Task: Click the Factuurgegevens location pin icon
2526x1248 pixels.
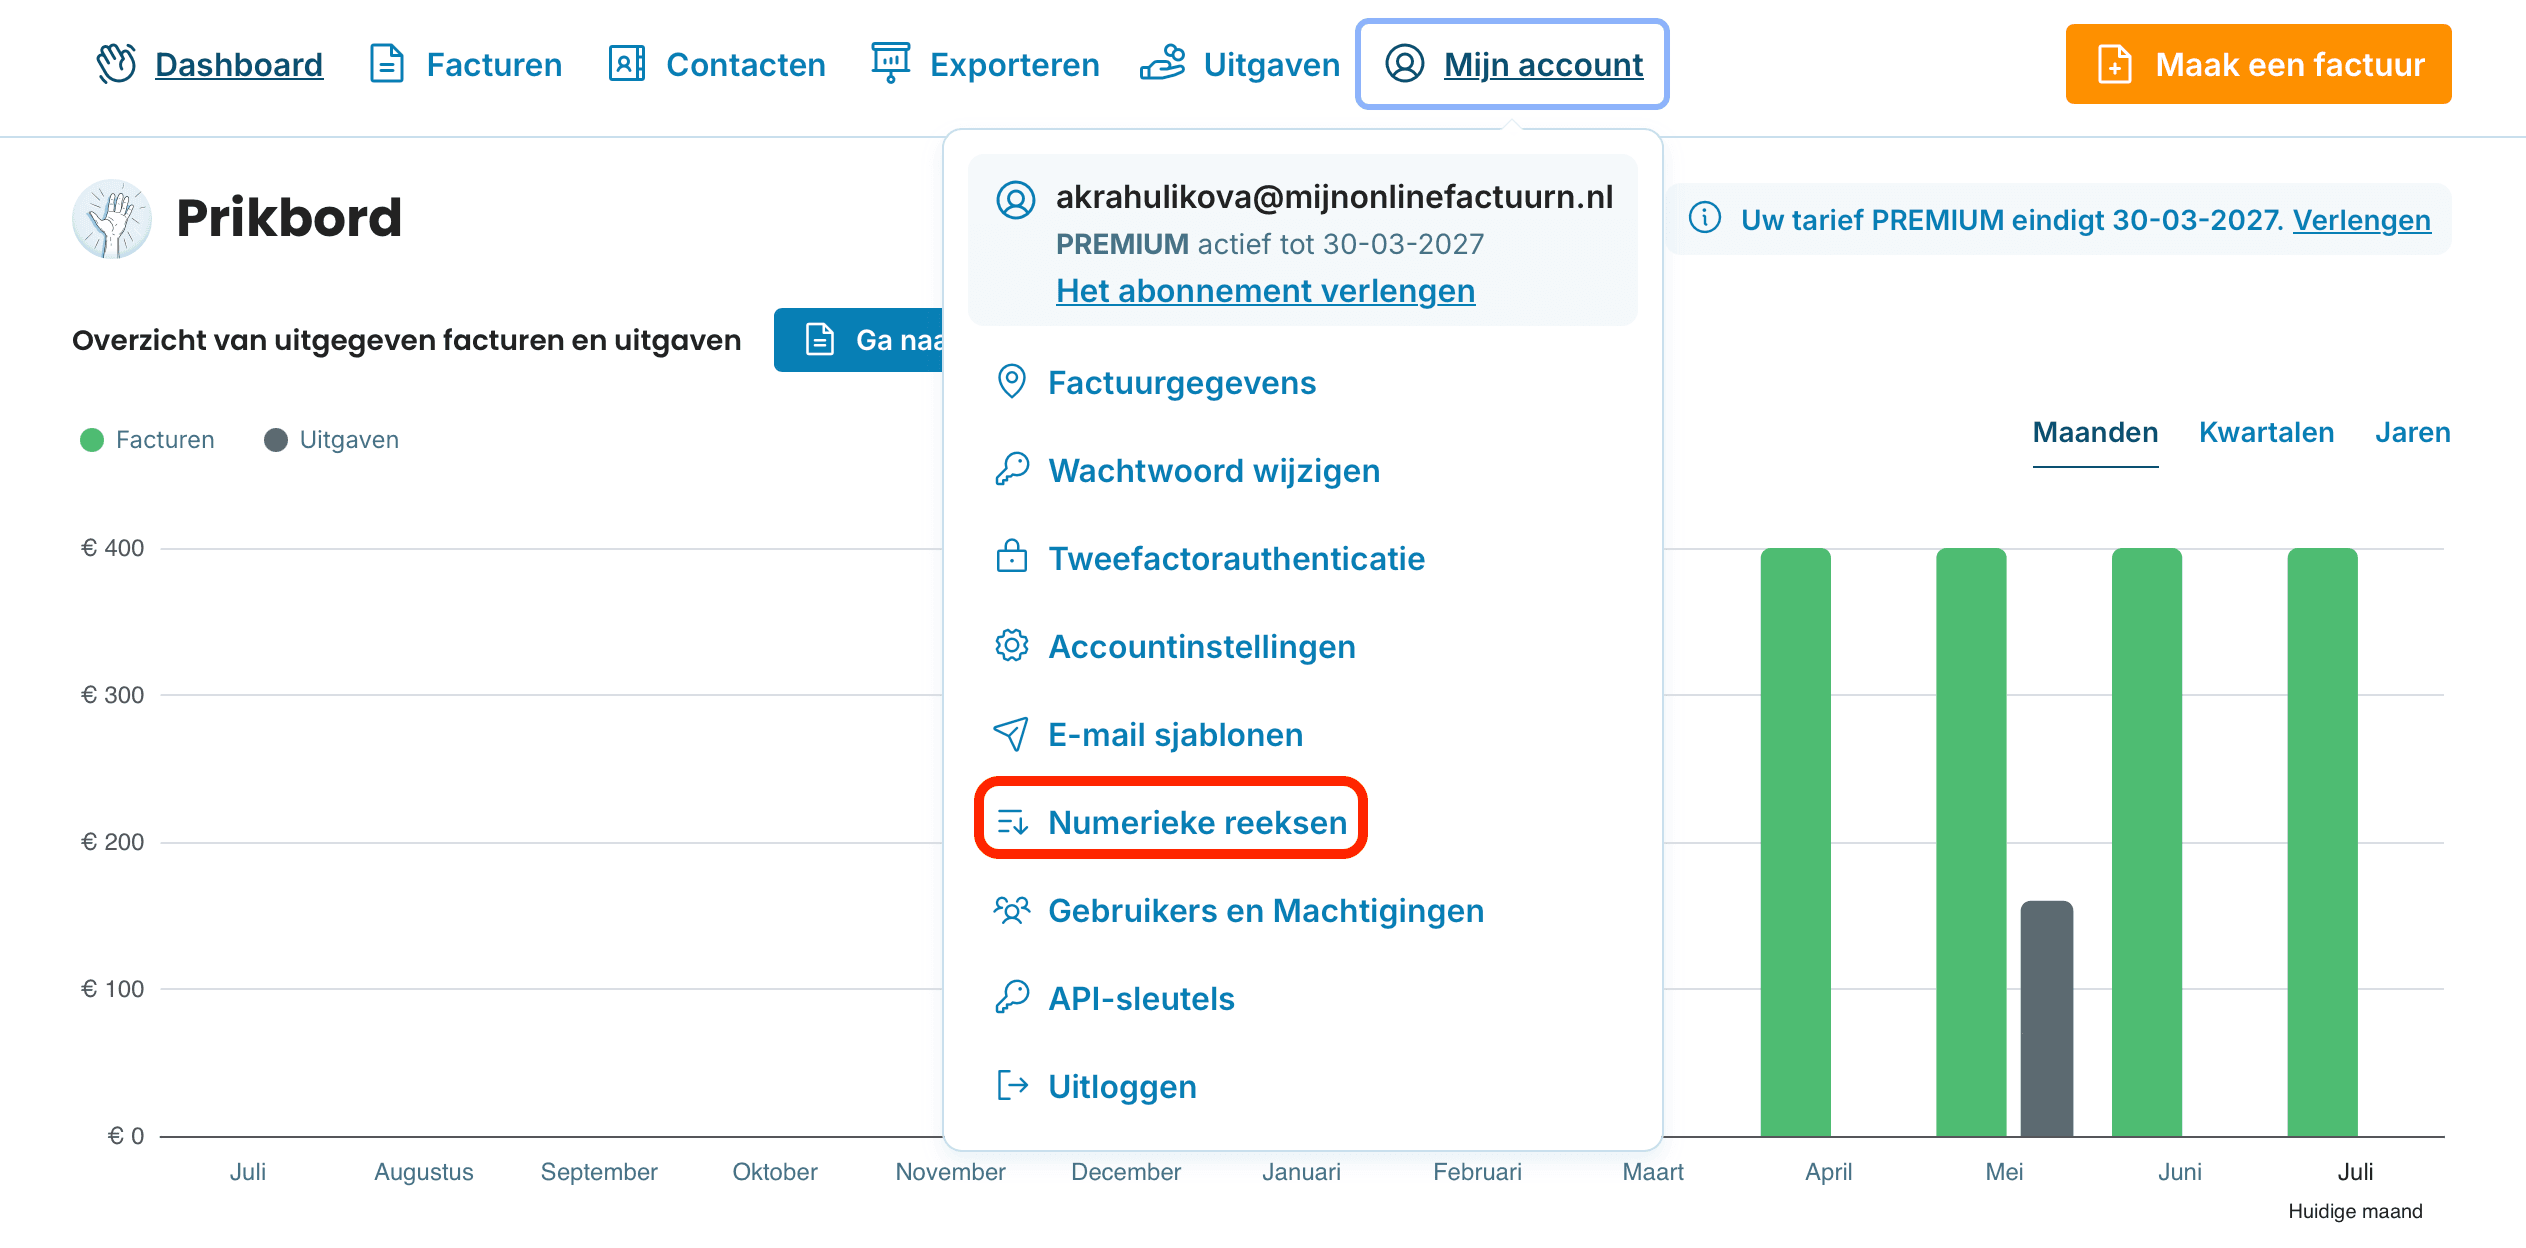Action: coord(1012,382)
